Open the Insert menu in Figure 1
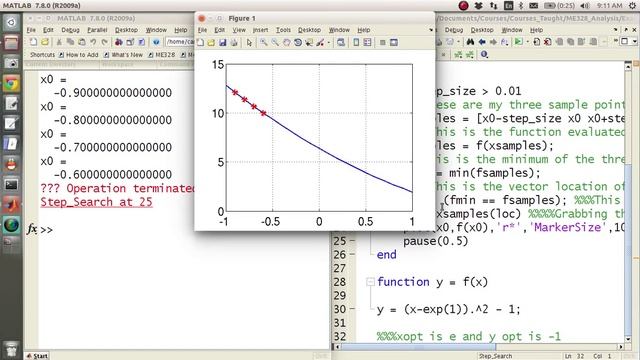This screenshot has height=360, width=640. 260,30
